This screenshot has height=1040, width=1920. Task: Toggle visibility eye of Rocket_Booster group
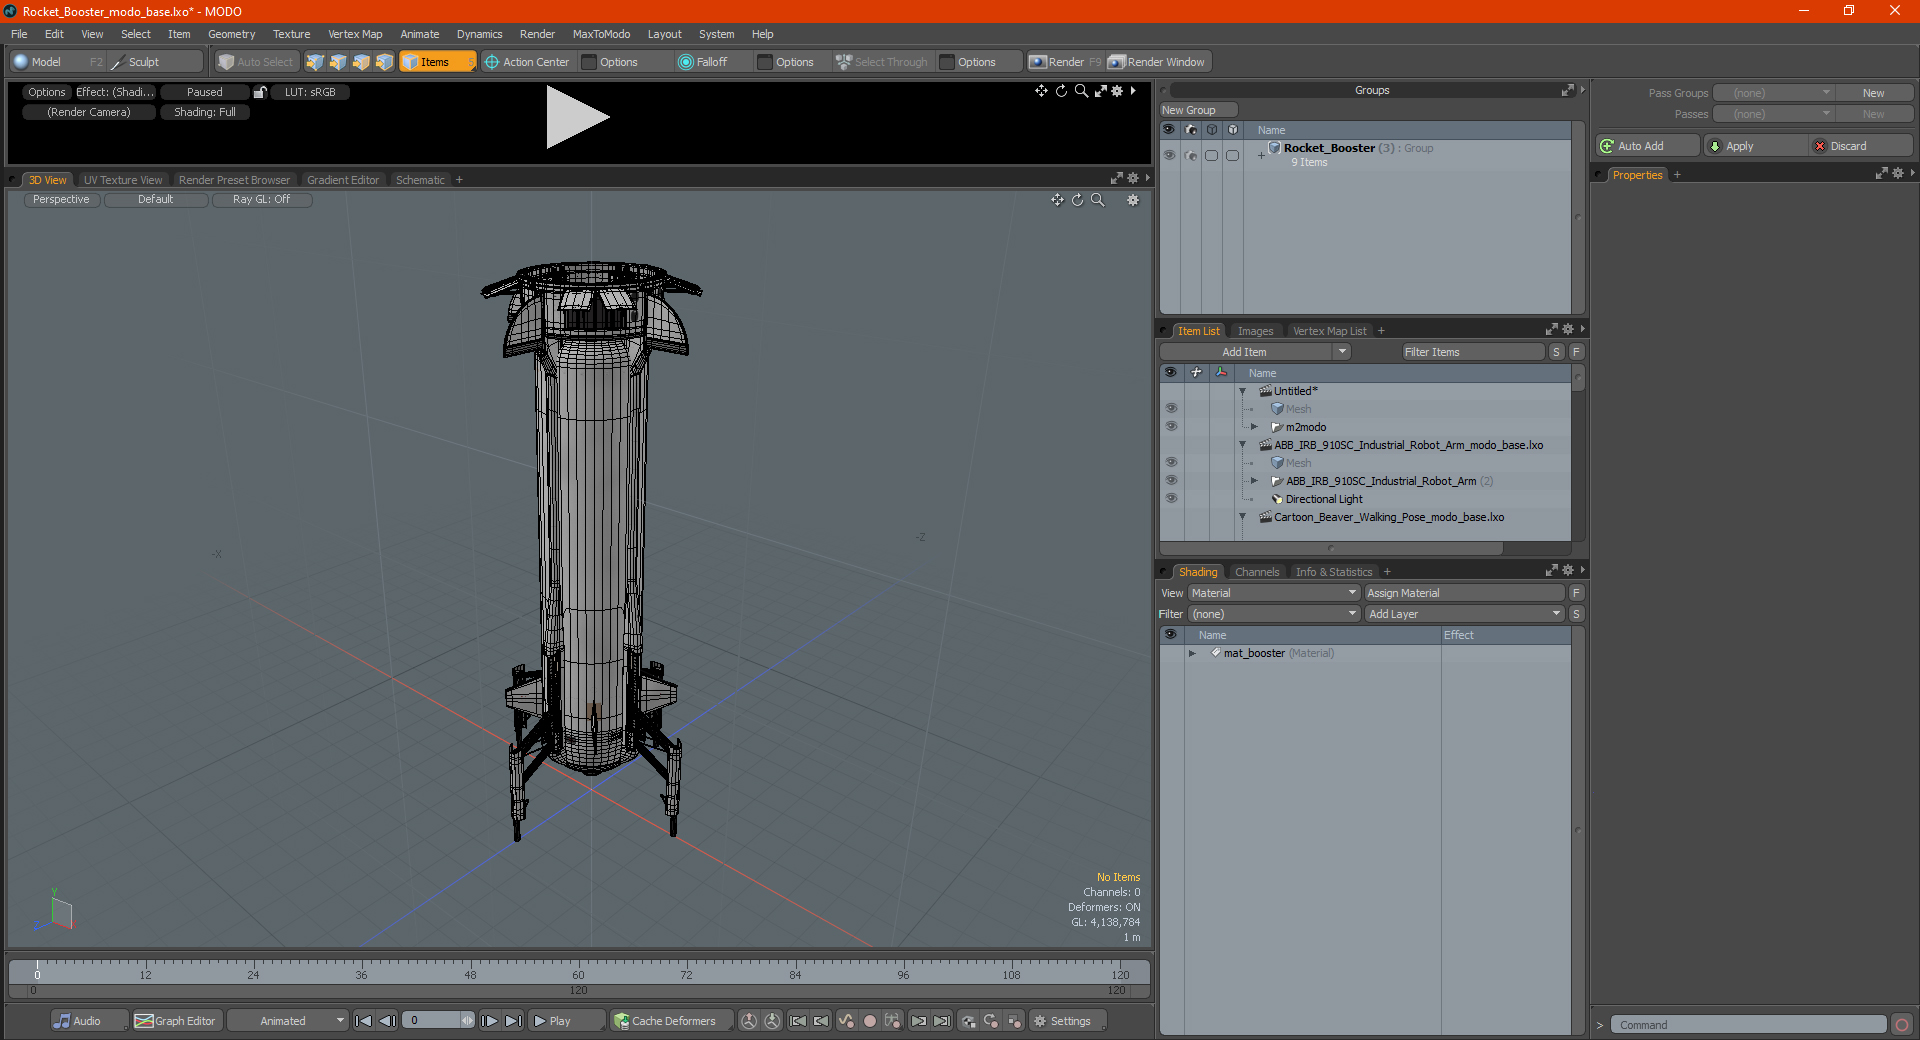point(1169,155)
